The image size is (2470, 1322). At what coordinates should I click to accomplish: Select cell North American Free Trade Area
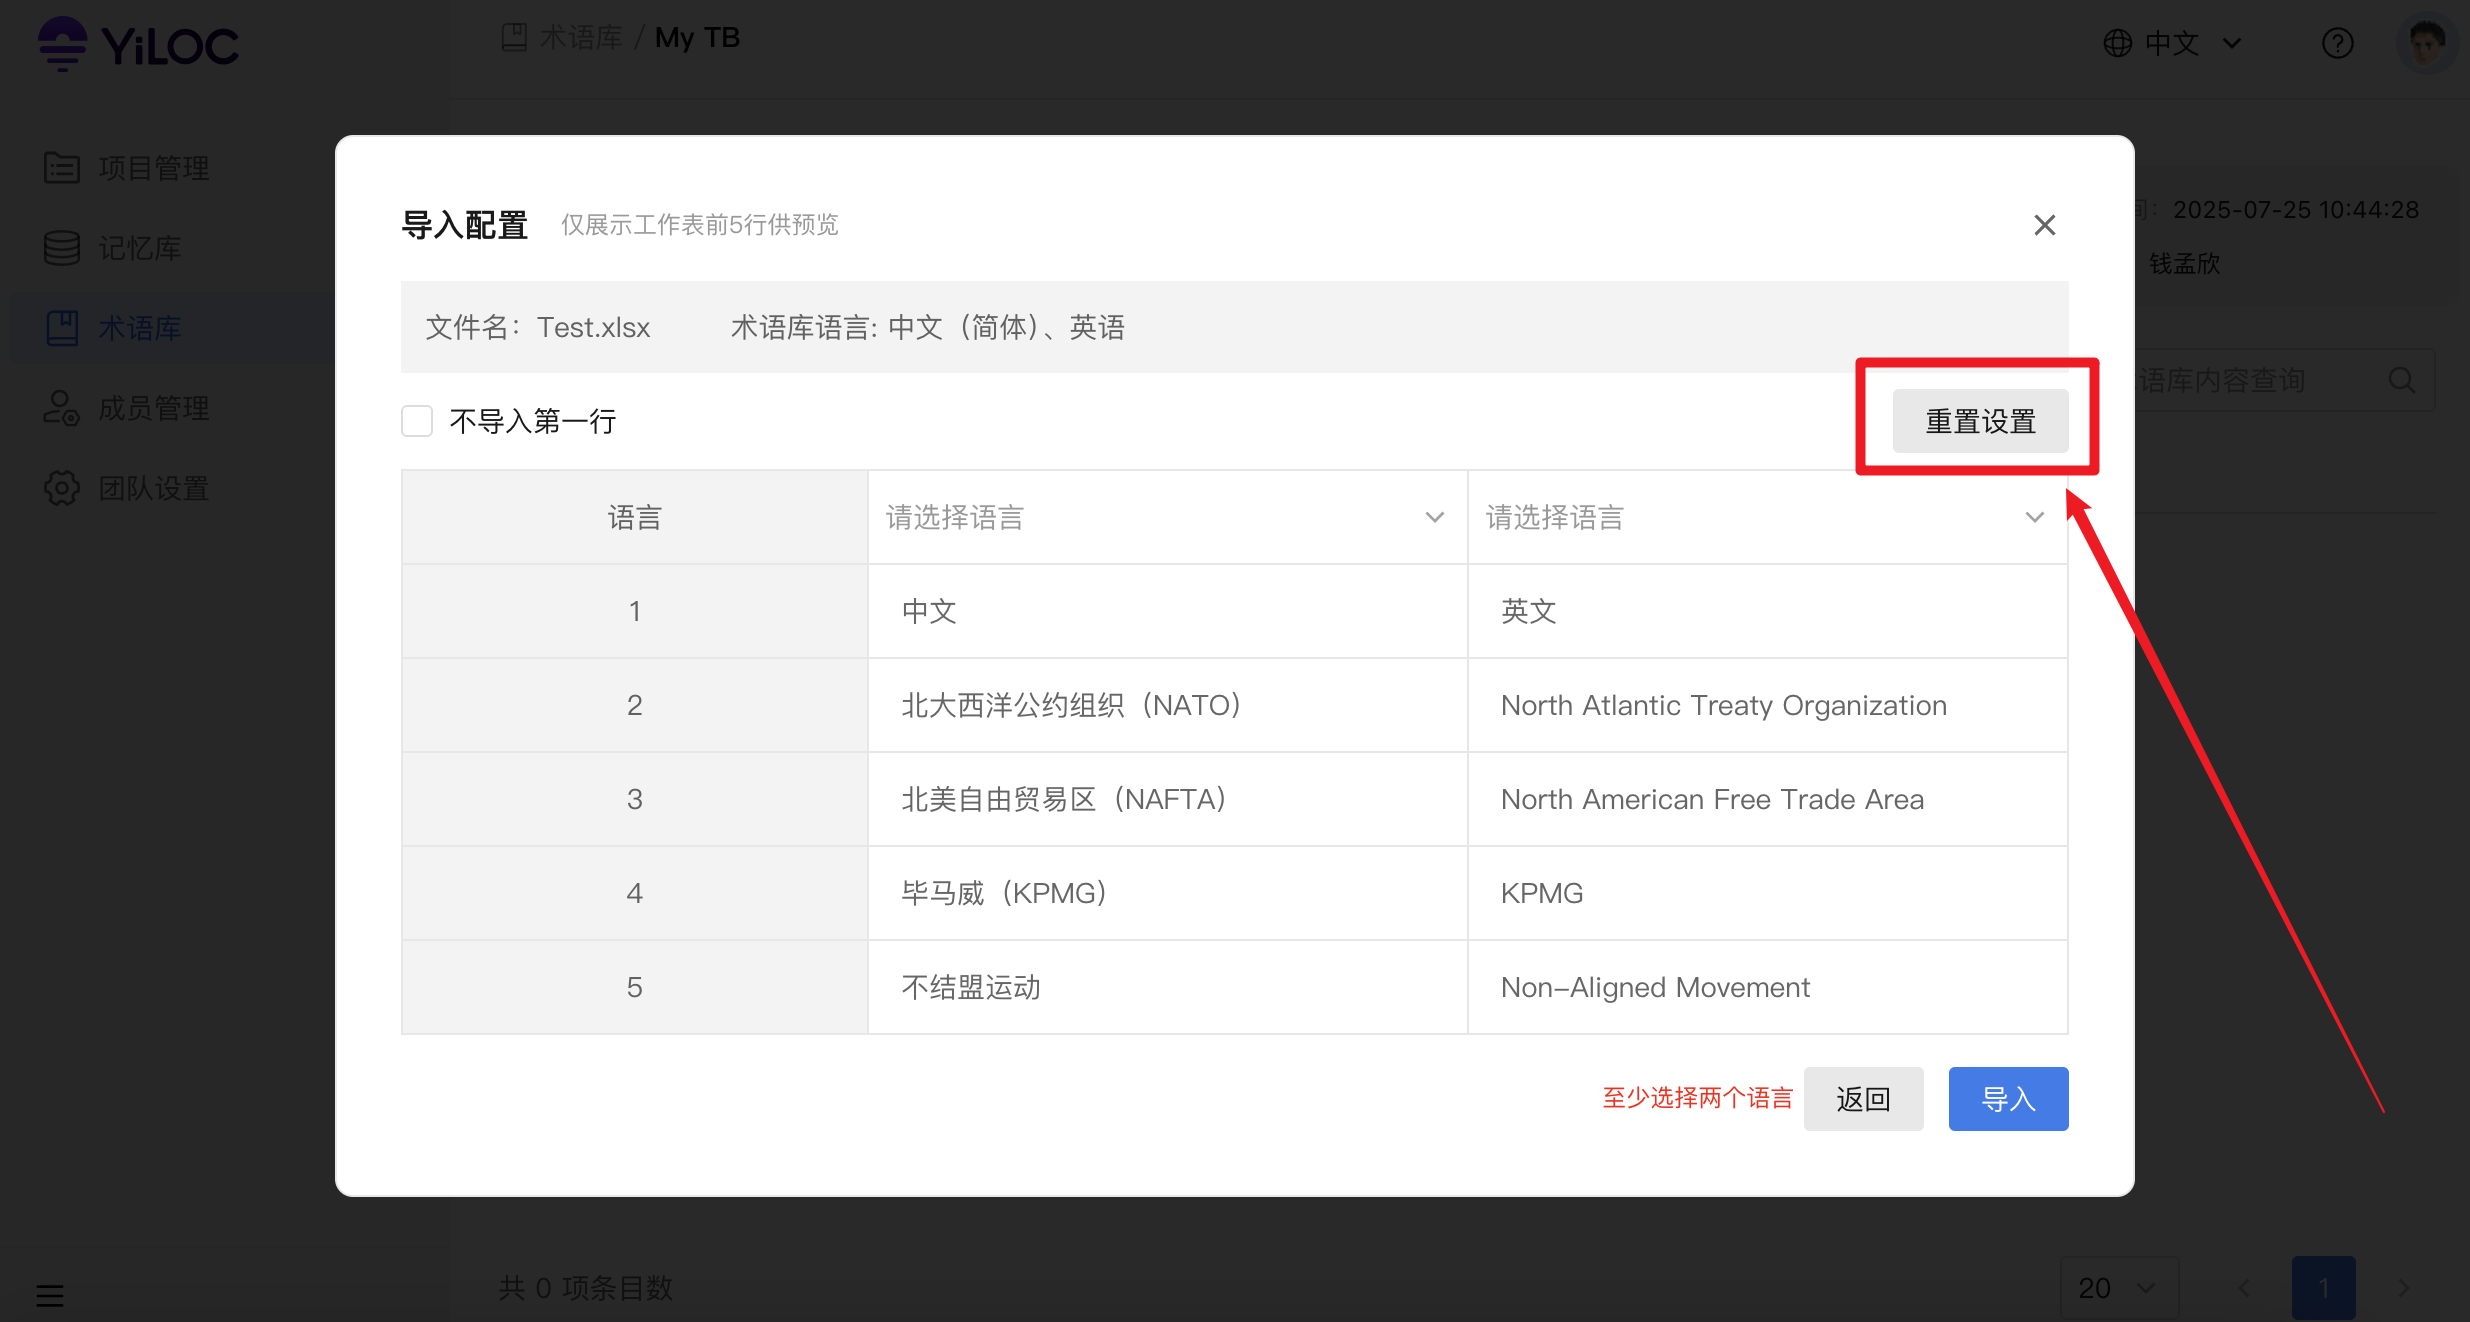pos(1767,799)
